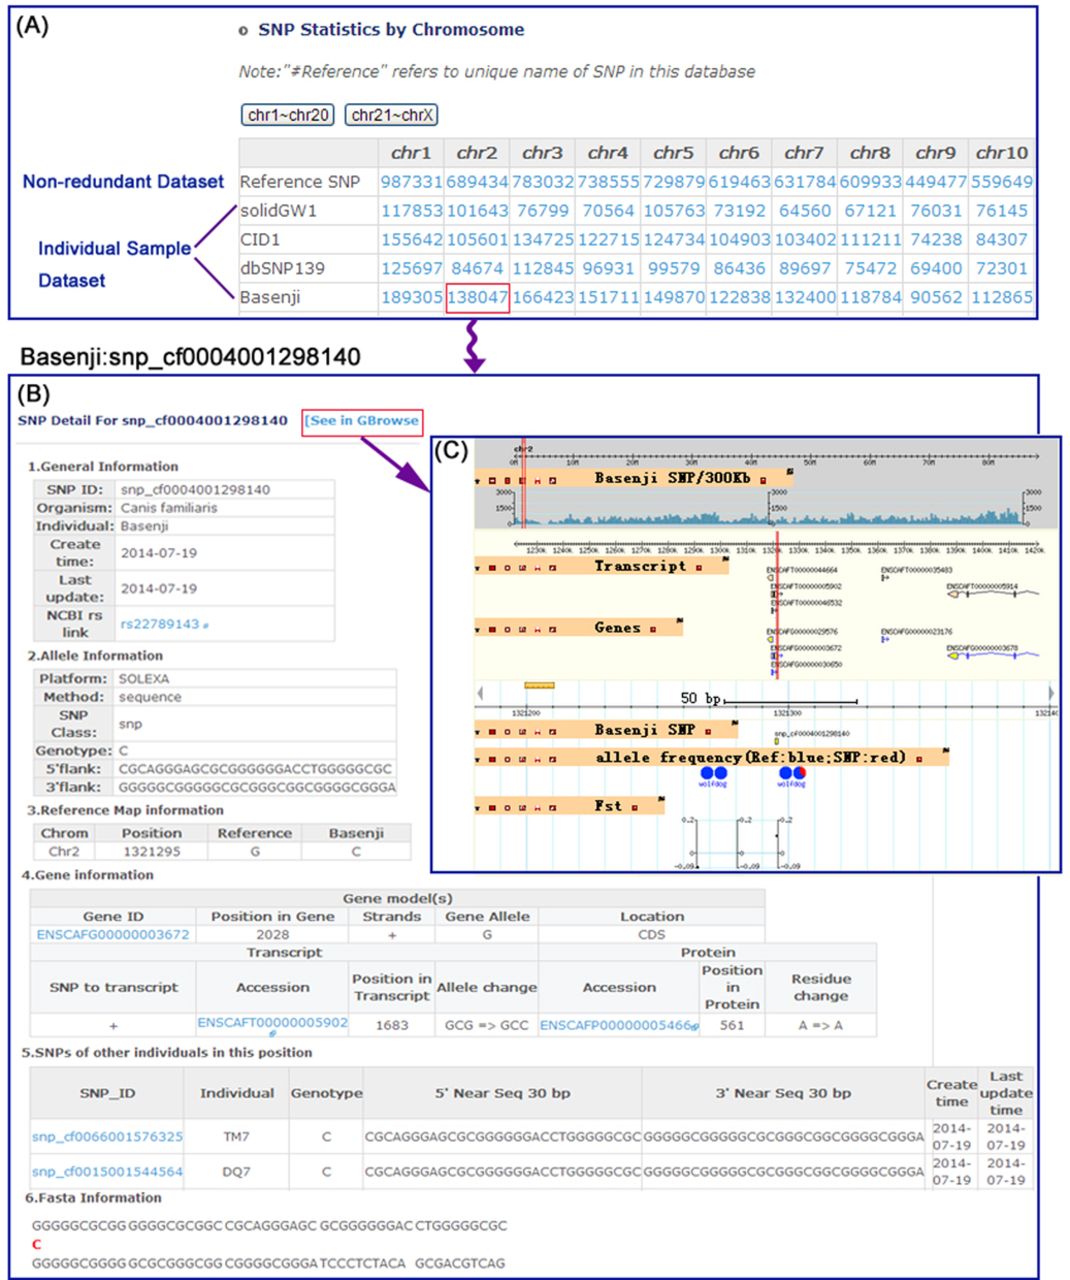The width and height of the screenshot is (1070, 1280).
Task: Click the yellow region selector on the scale
Action: tap(539, 686)
